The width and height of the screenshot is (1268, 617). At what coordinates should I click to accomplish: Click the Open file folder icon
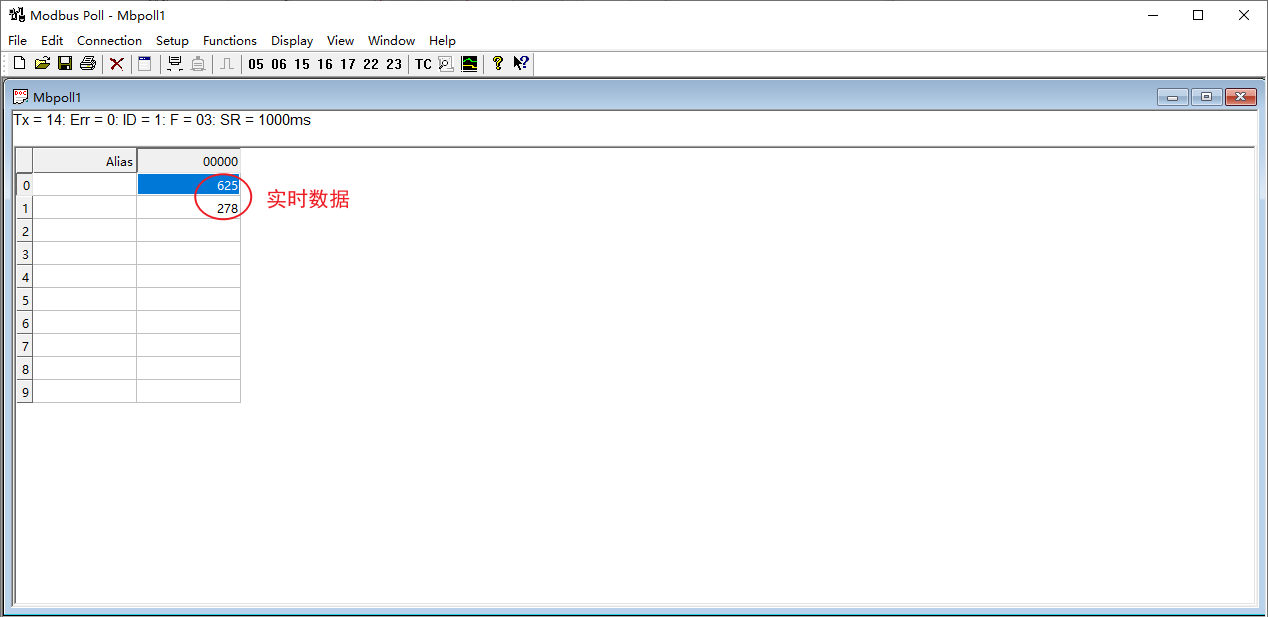click(x=42, y=64)
